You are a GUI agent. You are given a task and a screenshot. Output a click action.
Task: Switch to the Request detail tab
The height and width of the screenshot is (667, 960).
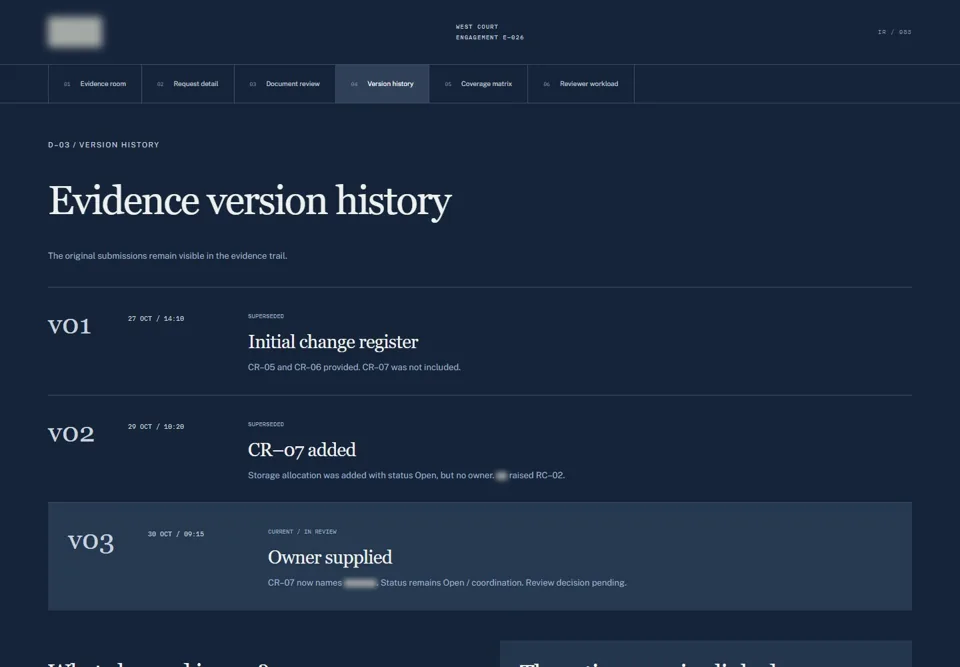[x=188, y=84]
